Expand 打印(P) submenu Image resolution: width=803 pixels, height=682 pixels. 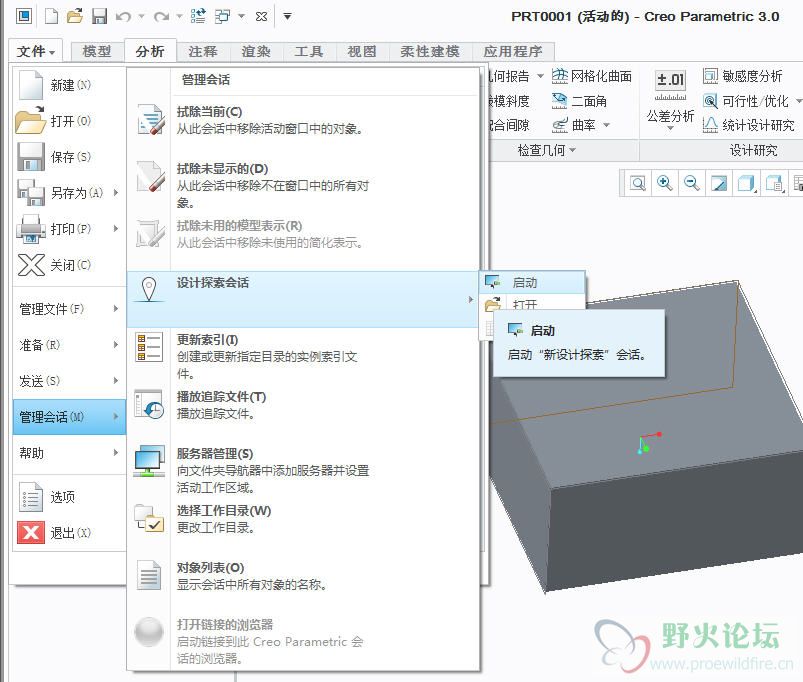[69, 228]
